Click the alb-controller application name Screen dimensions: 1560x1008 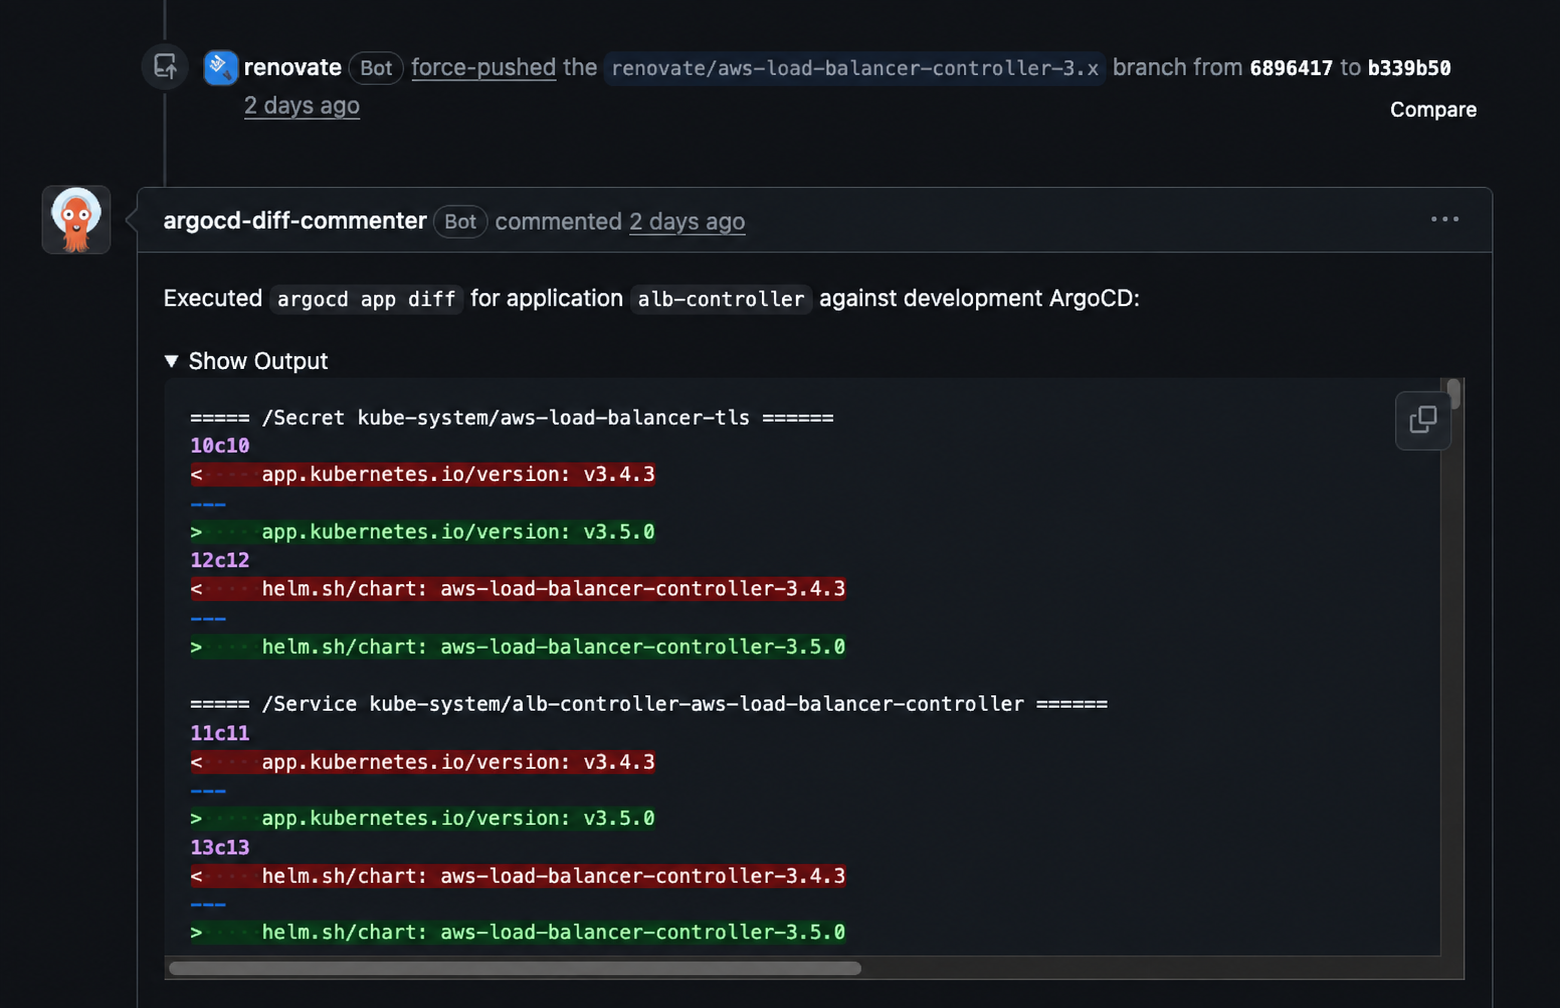(721, 299)
